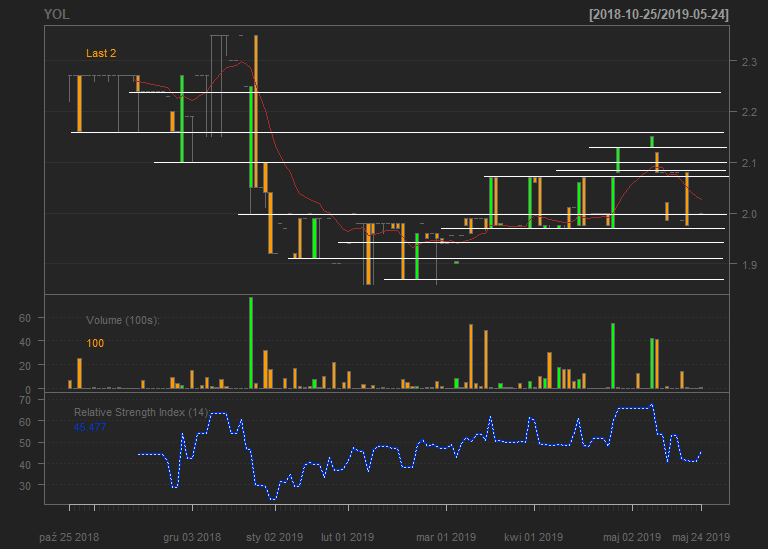Image resolution: width=768 pixels, height=549 pixels.
Task: Click the 30 label on RSI axis
Action: [x=24, y=486]
